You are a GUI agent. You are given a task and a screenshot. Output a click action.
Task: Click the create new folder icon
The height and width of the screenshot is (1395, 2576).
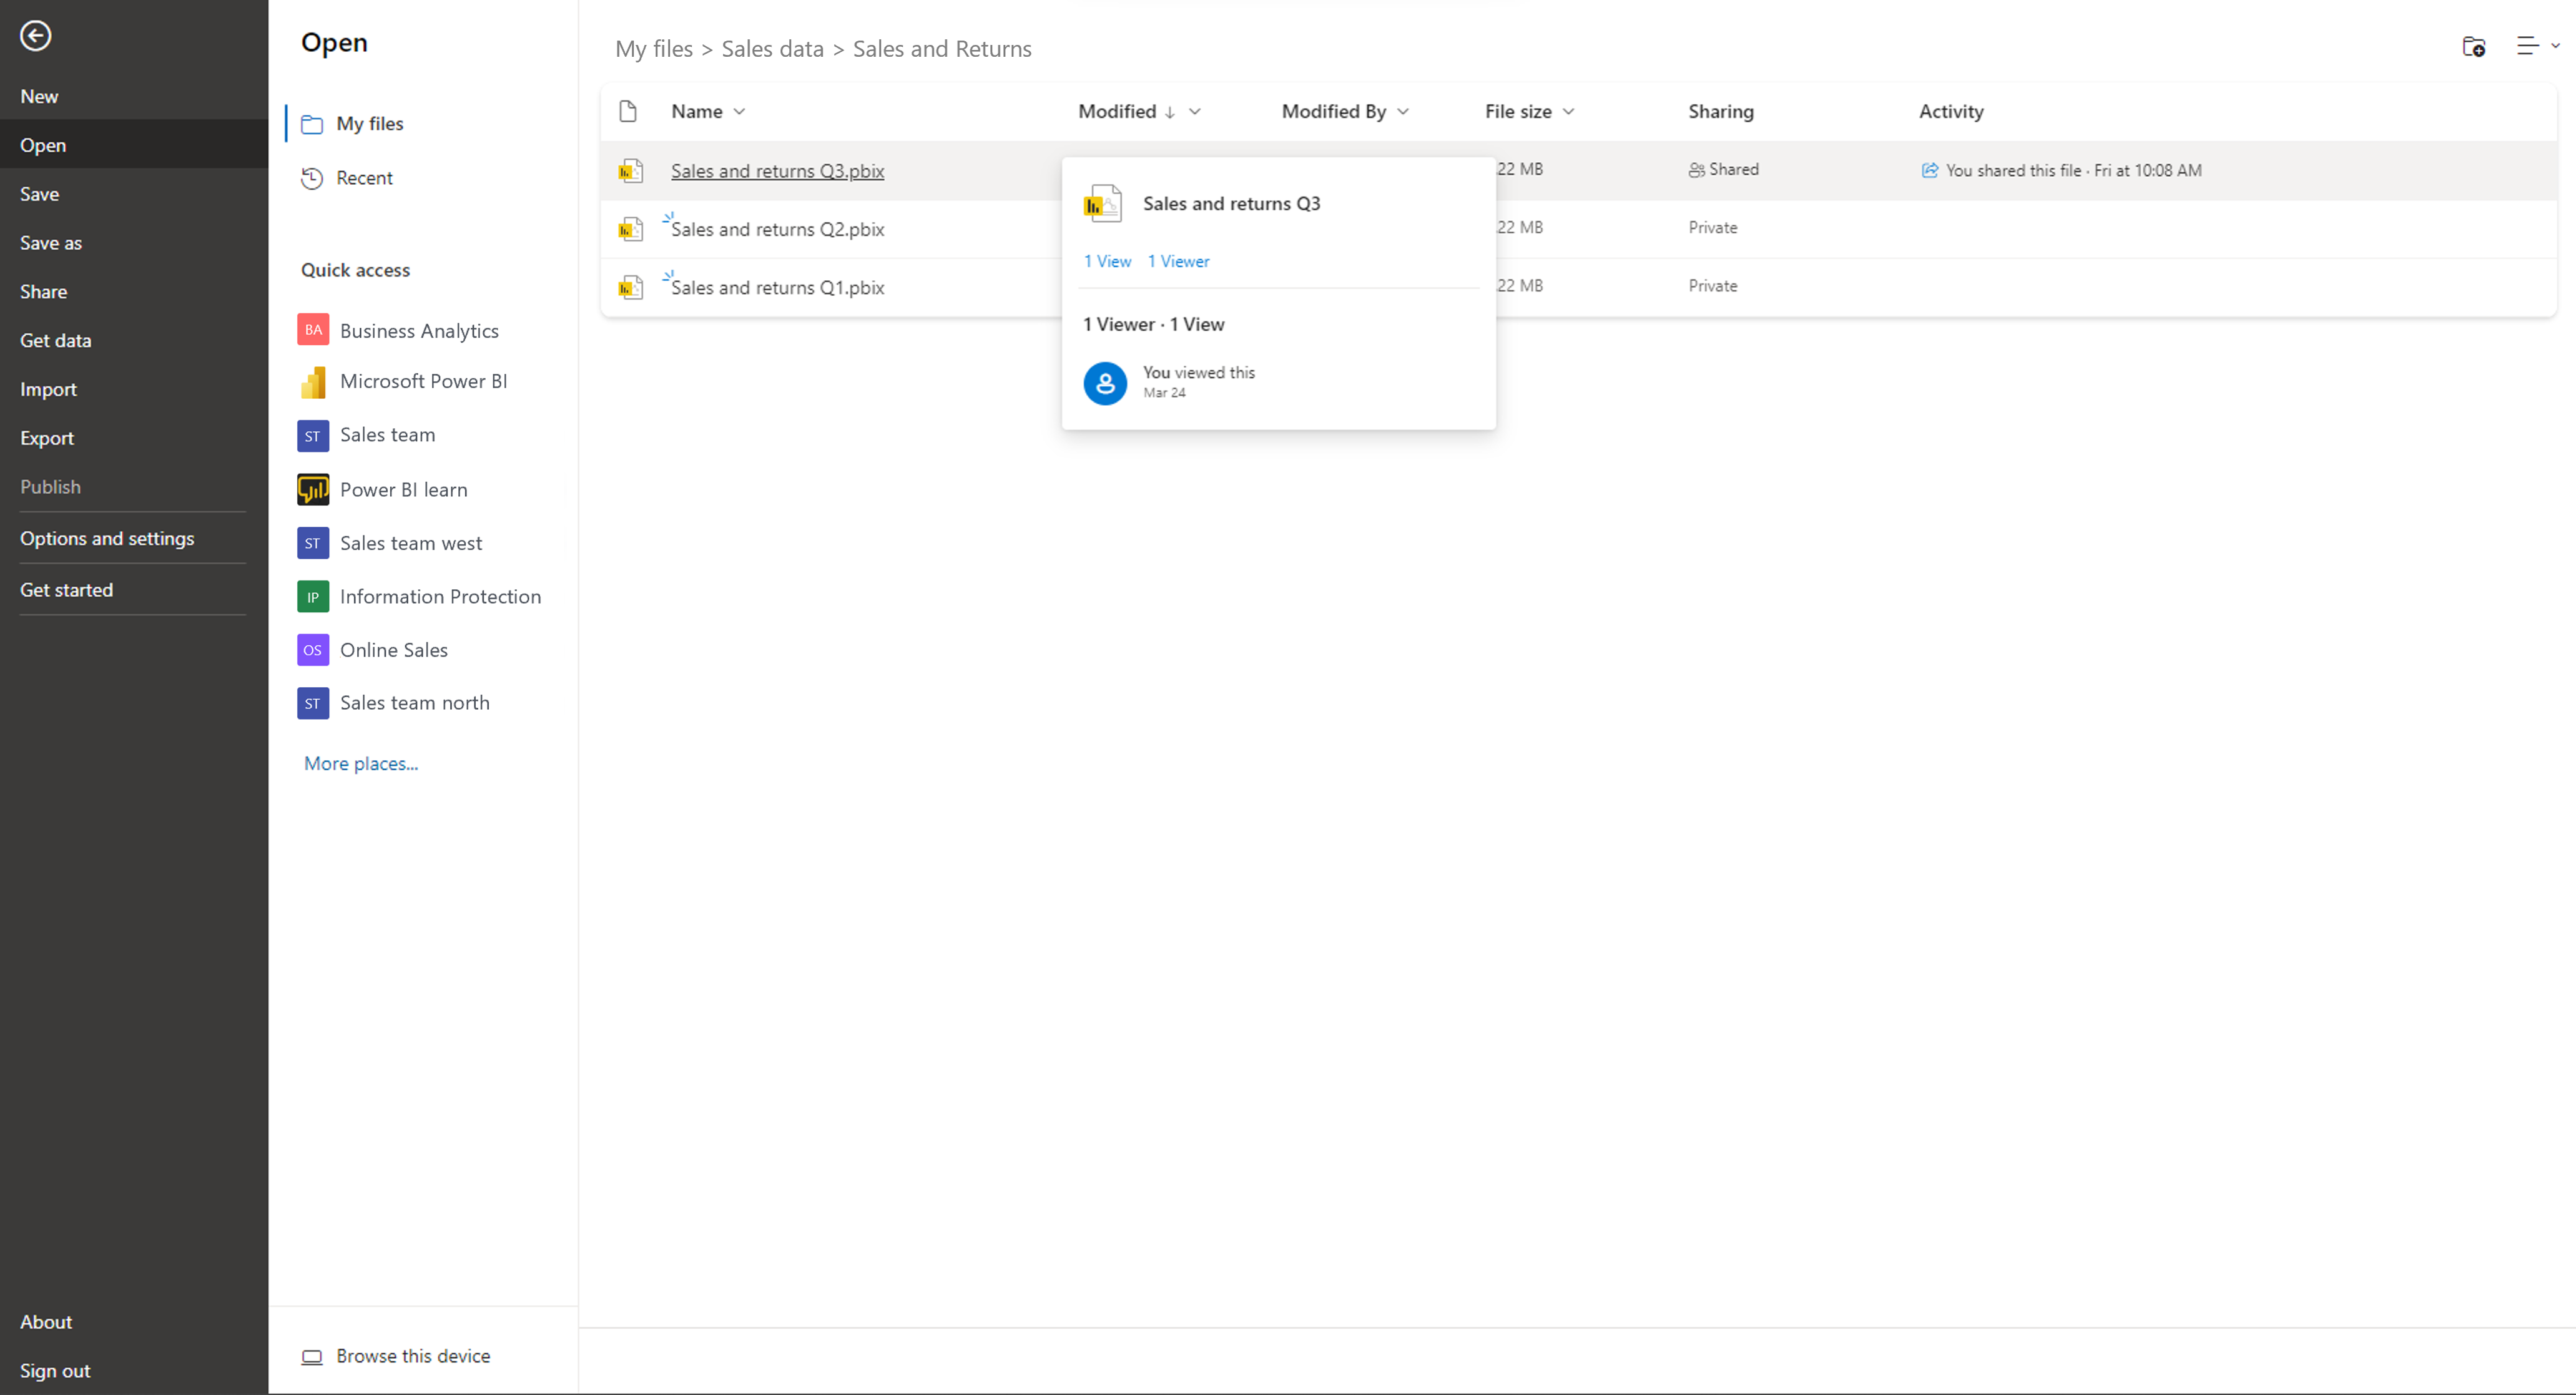pyautogui.click(x=2474, y=47)
